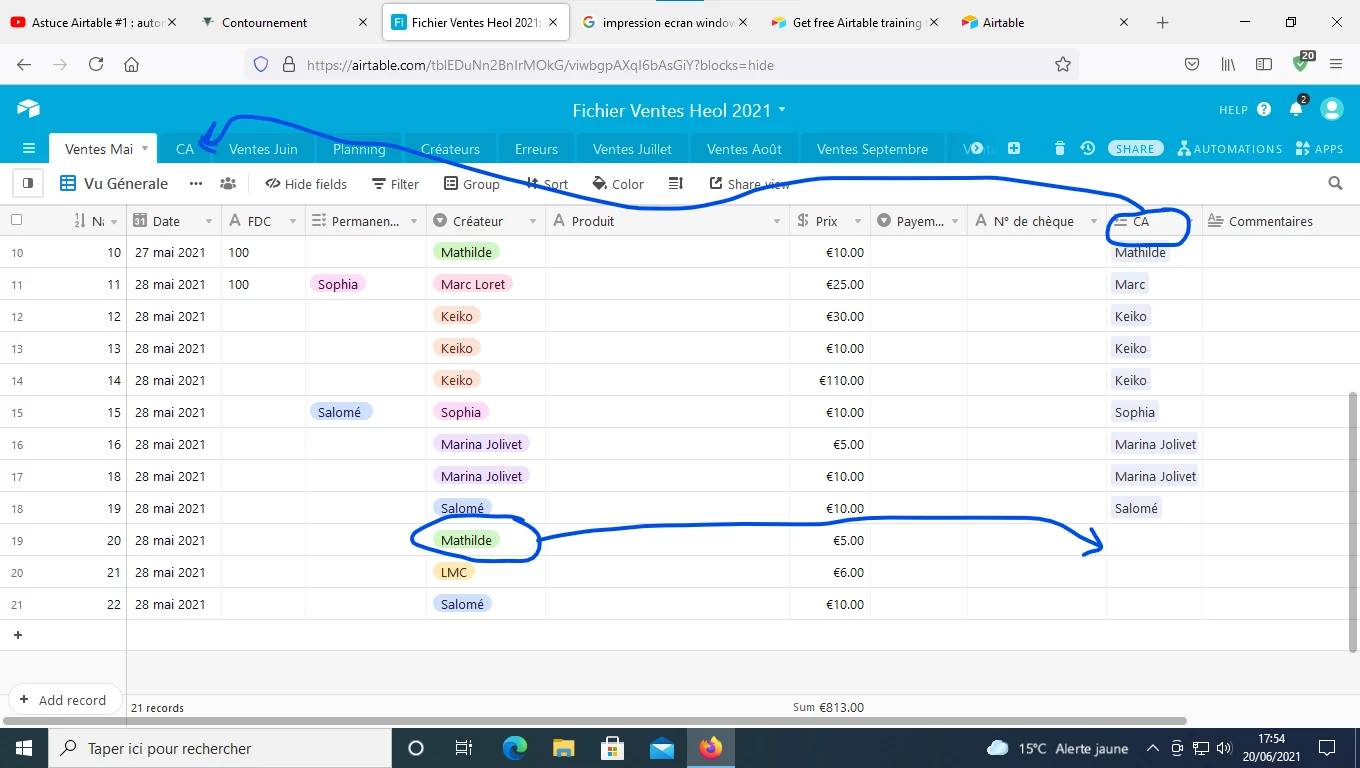Expand the Ventes Mai tab dropdown

pyautogui.click(x=145, y=148)
